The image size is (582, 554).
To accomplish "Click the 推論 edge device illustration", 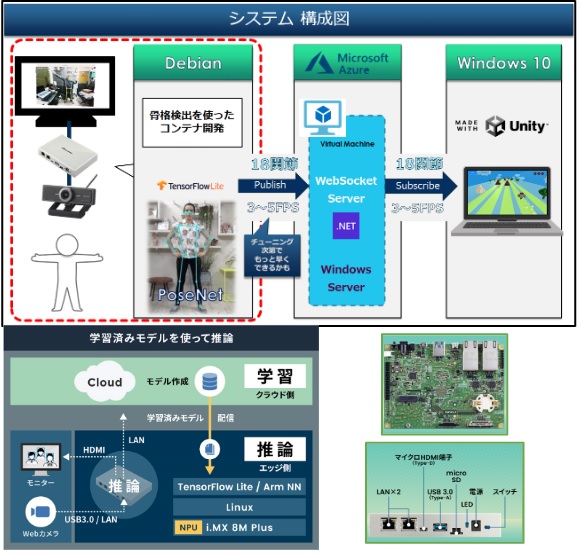I will click(x=124, y=485).
